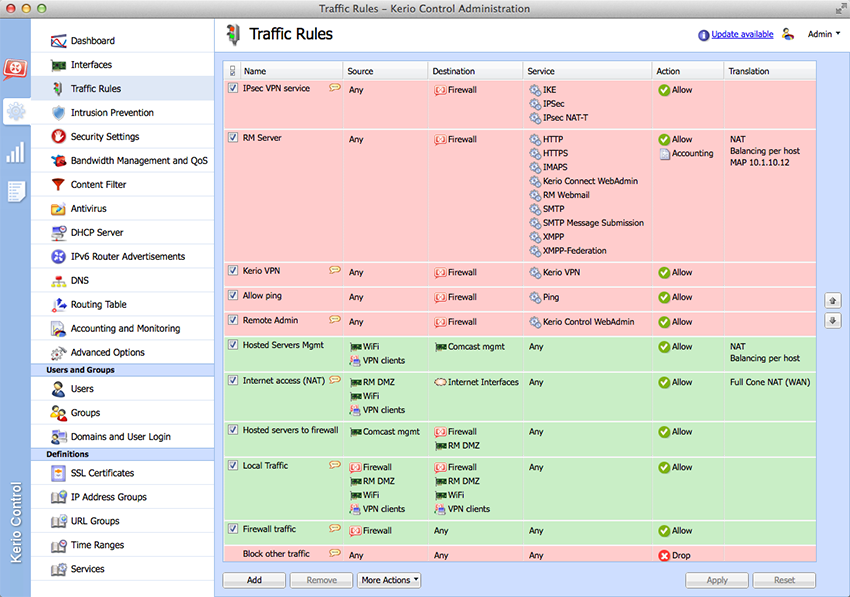This screenshot has height=597, width=850.
Task: Click the comment bubble on Remote Admin rule
Action: pyautogui.click(x=335, y=319)
